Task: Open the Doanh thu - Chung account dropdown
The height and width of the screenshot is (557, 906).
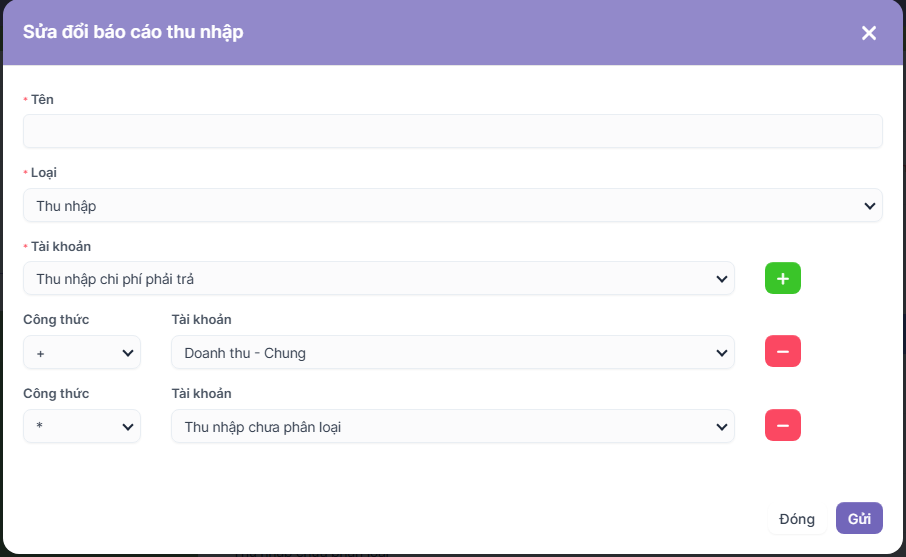Action: (452, 353)
